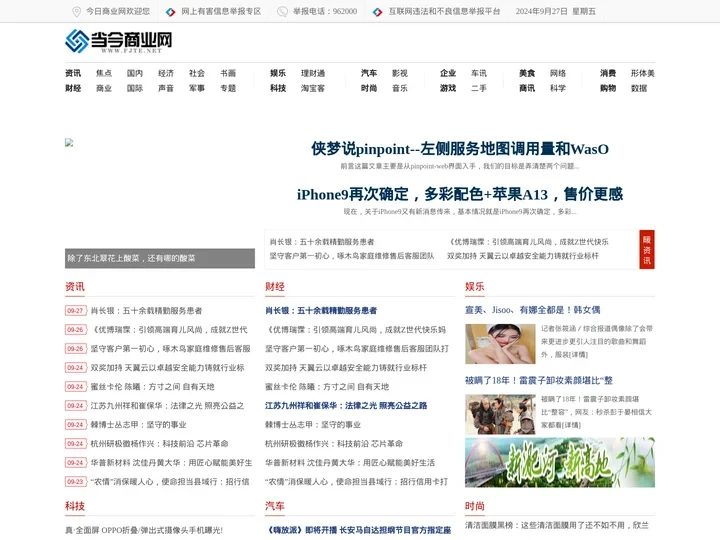Screen dimensions: 720x540
Task: Open 商业 navigation link
Action: 104,88
